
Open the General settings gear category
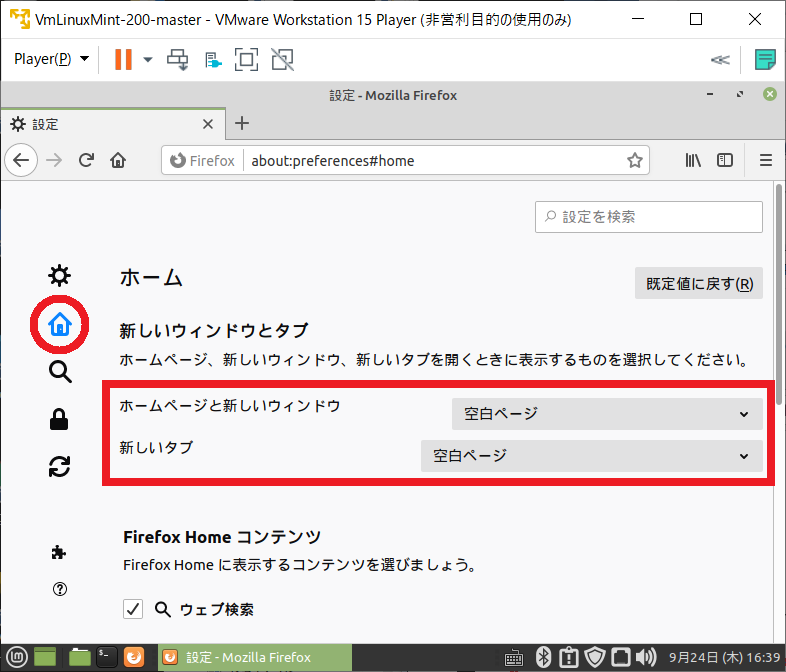(60, 276)
